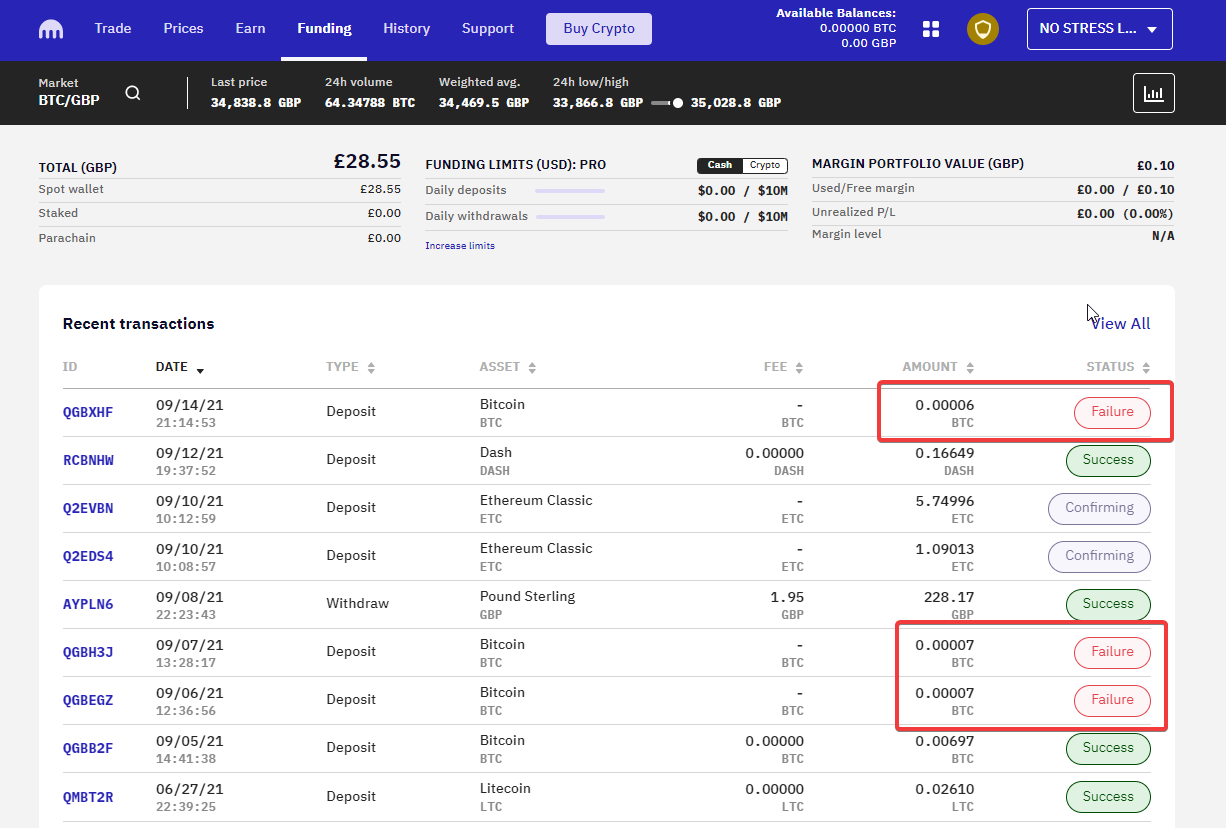
Task: Open View All recent transactions
Action: click(1120, 323)
